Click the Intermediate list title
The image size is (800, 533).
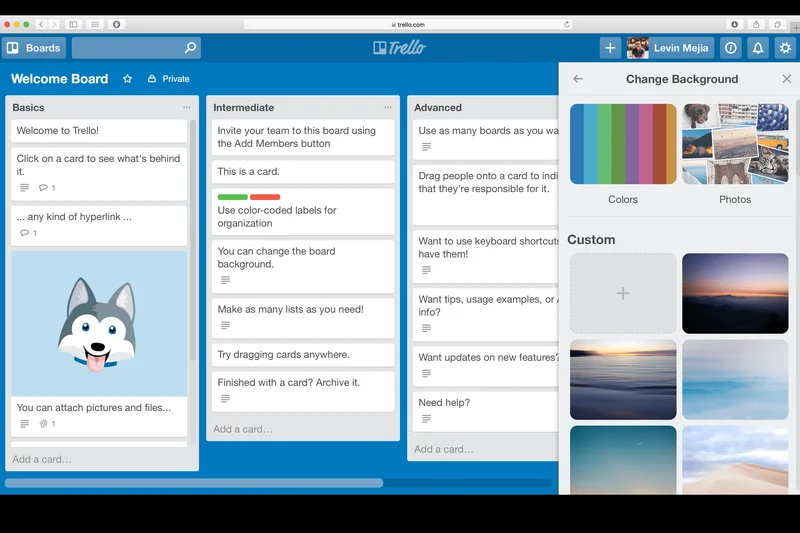point(243,108)
